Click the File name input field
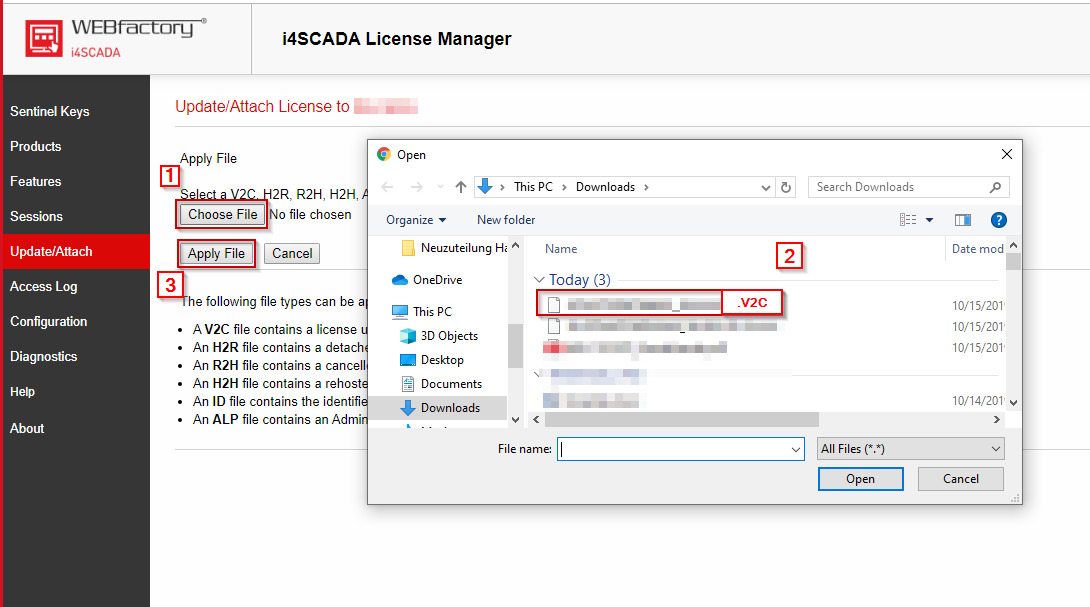Viewport: 1090px width, 607px height. [x=674, y=449]
